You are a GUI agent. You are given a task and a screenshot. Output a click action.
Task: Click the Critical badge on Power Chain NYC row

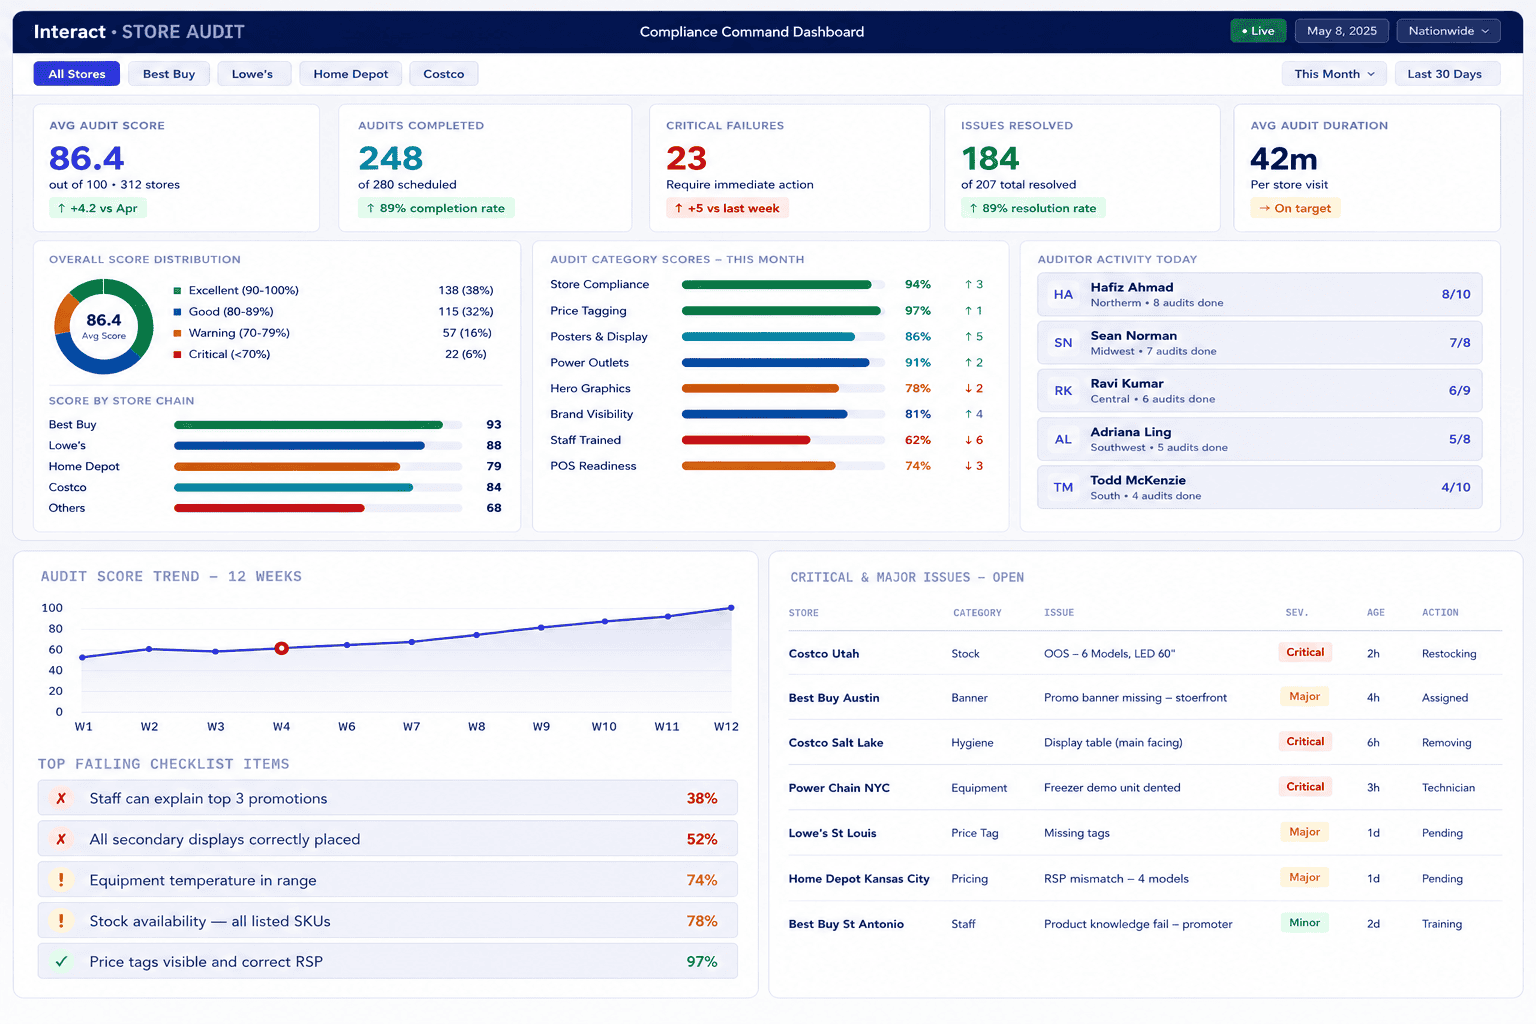1305,787
